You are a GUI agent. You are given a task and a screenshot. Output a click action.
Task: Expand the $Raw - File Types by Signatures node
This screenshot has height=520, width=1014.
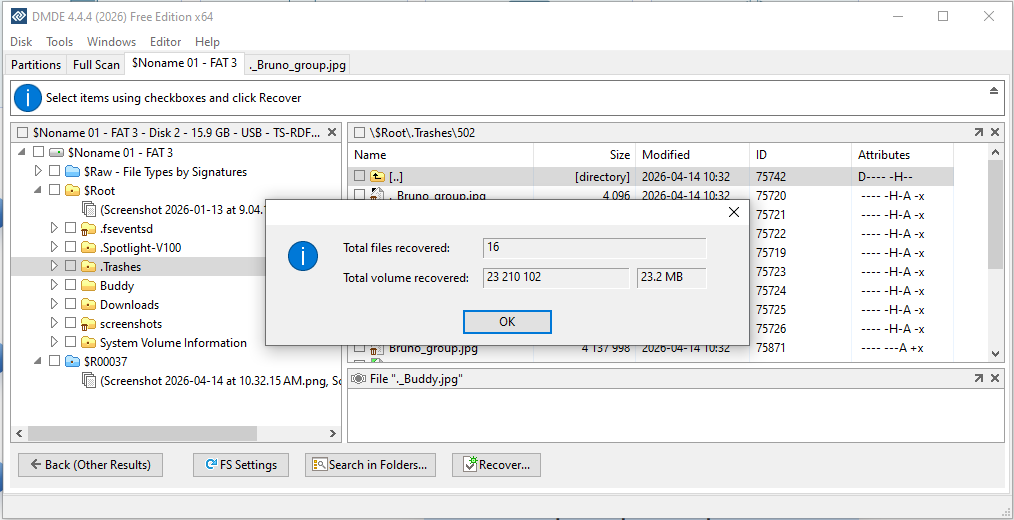tap(38, 171)
